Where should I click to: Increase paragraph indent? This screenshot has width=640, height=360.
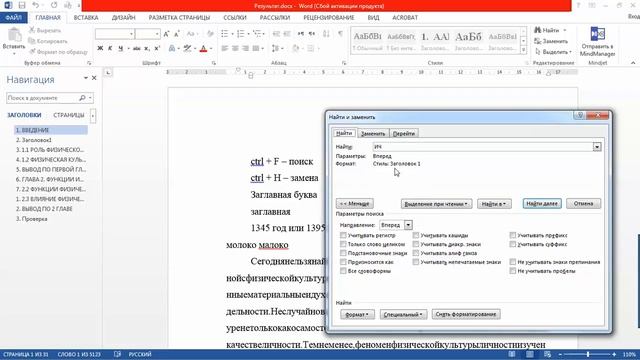(287, 34)
